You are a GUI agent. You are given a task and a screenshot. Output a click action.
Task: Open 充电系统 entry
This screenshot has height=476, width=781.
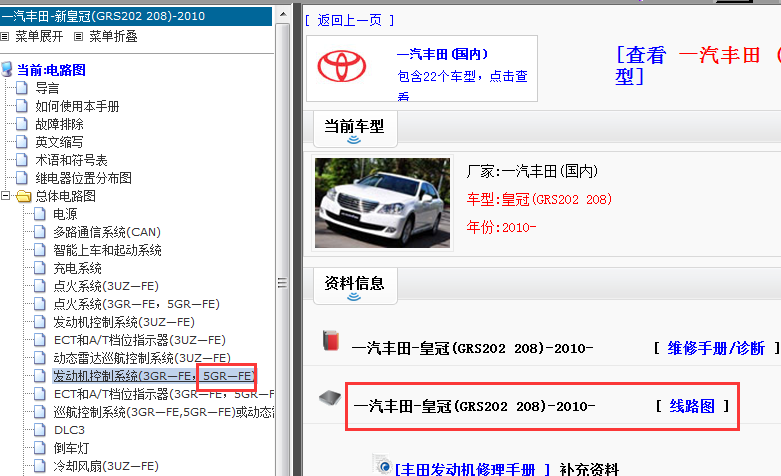point(77,268)
